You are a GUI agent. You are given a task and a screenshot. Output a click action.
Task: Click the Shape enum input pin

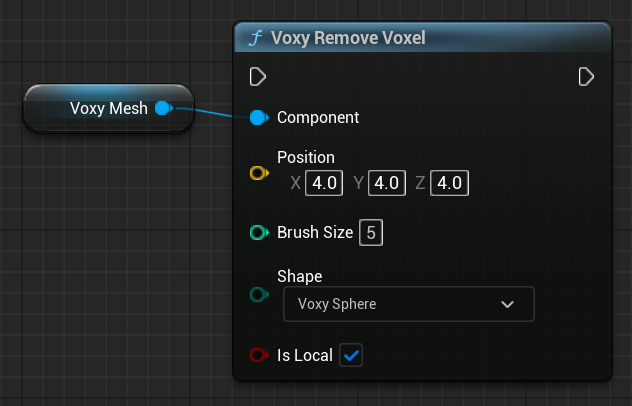[258, 295]
